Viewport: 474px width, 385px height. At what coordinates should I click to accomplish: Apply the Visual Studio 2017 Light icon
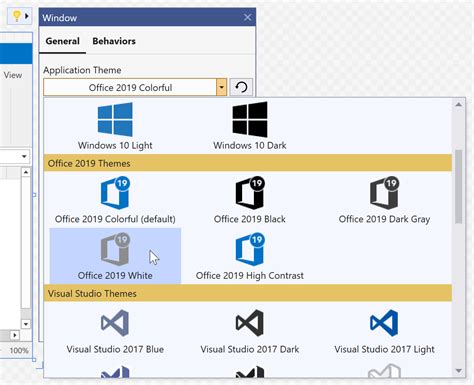coord(384,323)
